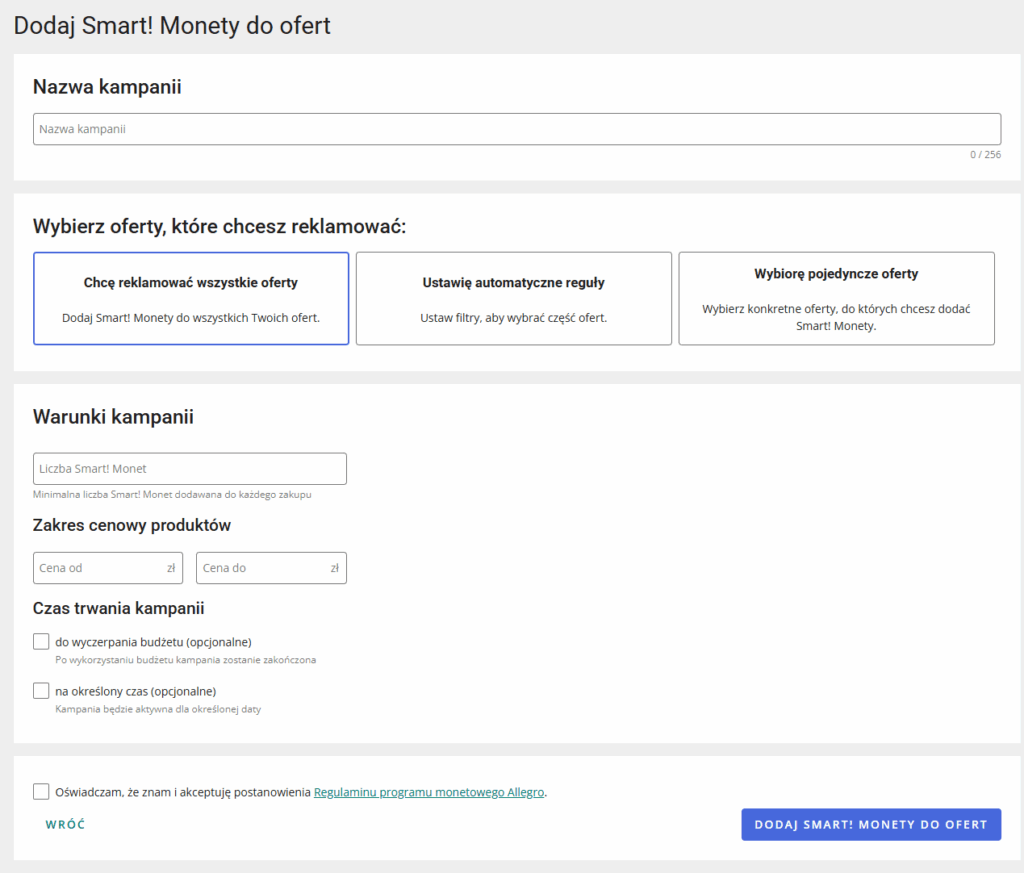Click the 'Warunki kampanii' section heading
1024x873 pixels.
[113, 417]
